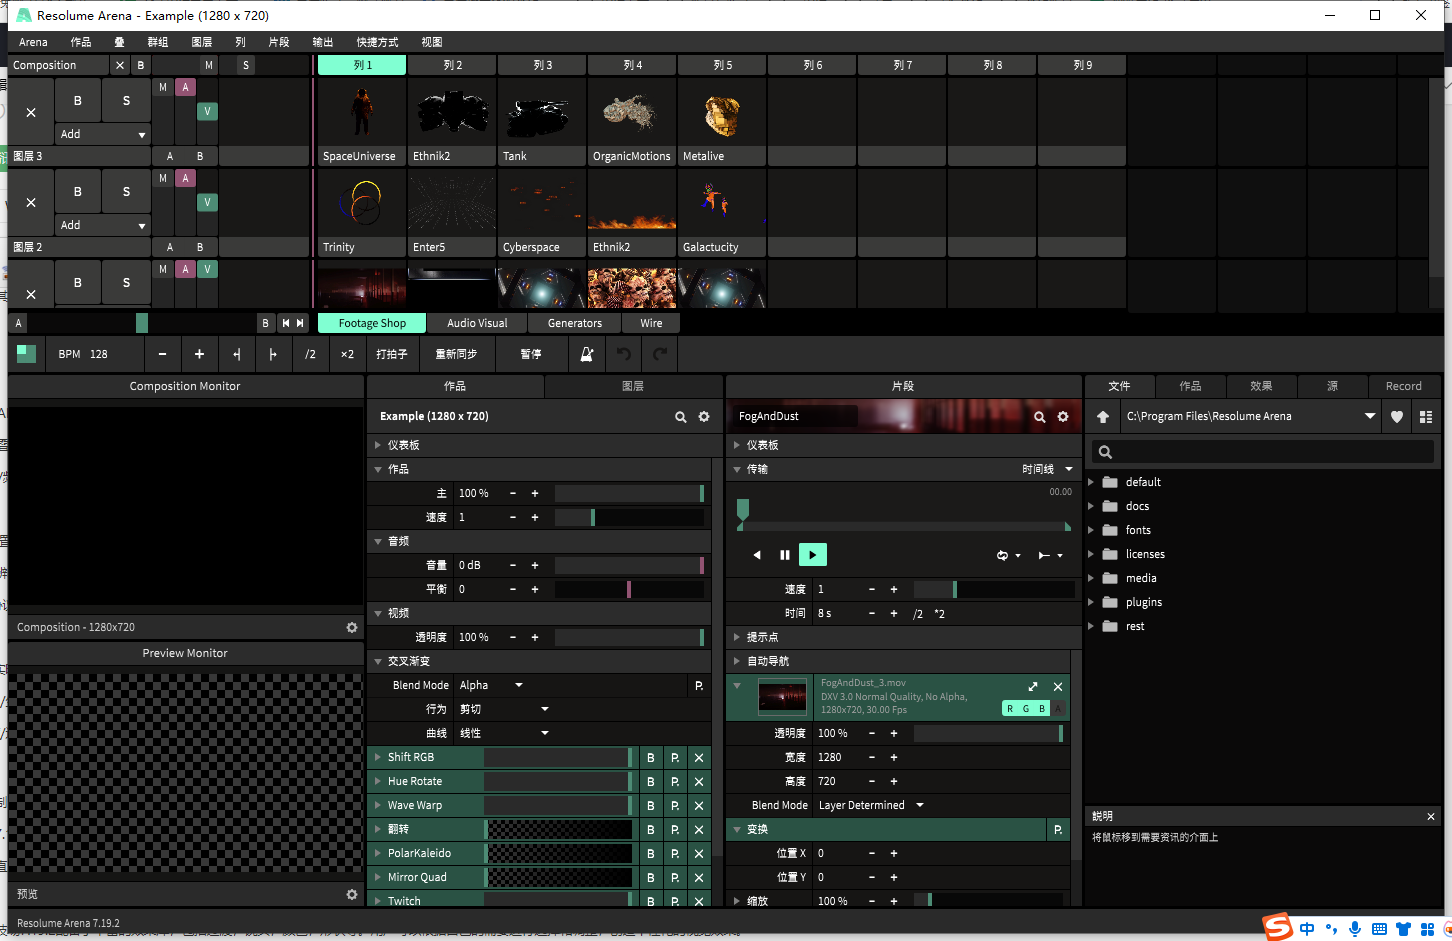The image size is (1452, 941).
Task: Click the expand icon on FogAndDust_3.mov source
Action: coord(1033,687)
